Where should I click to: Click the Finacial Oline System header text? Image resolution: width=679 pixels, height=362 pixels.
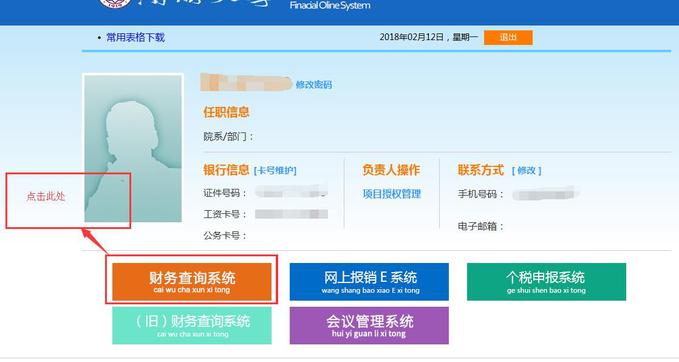click(x=330, y=6)
